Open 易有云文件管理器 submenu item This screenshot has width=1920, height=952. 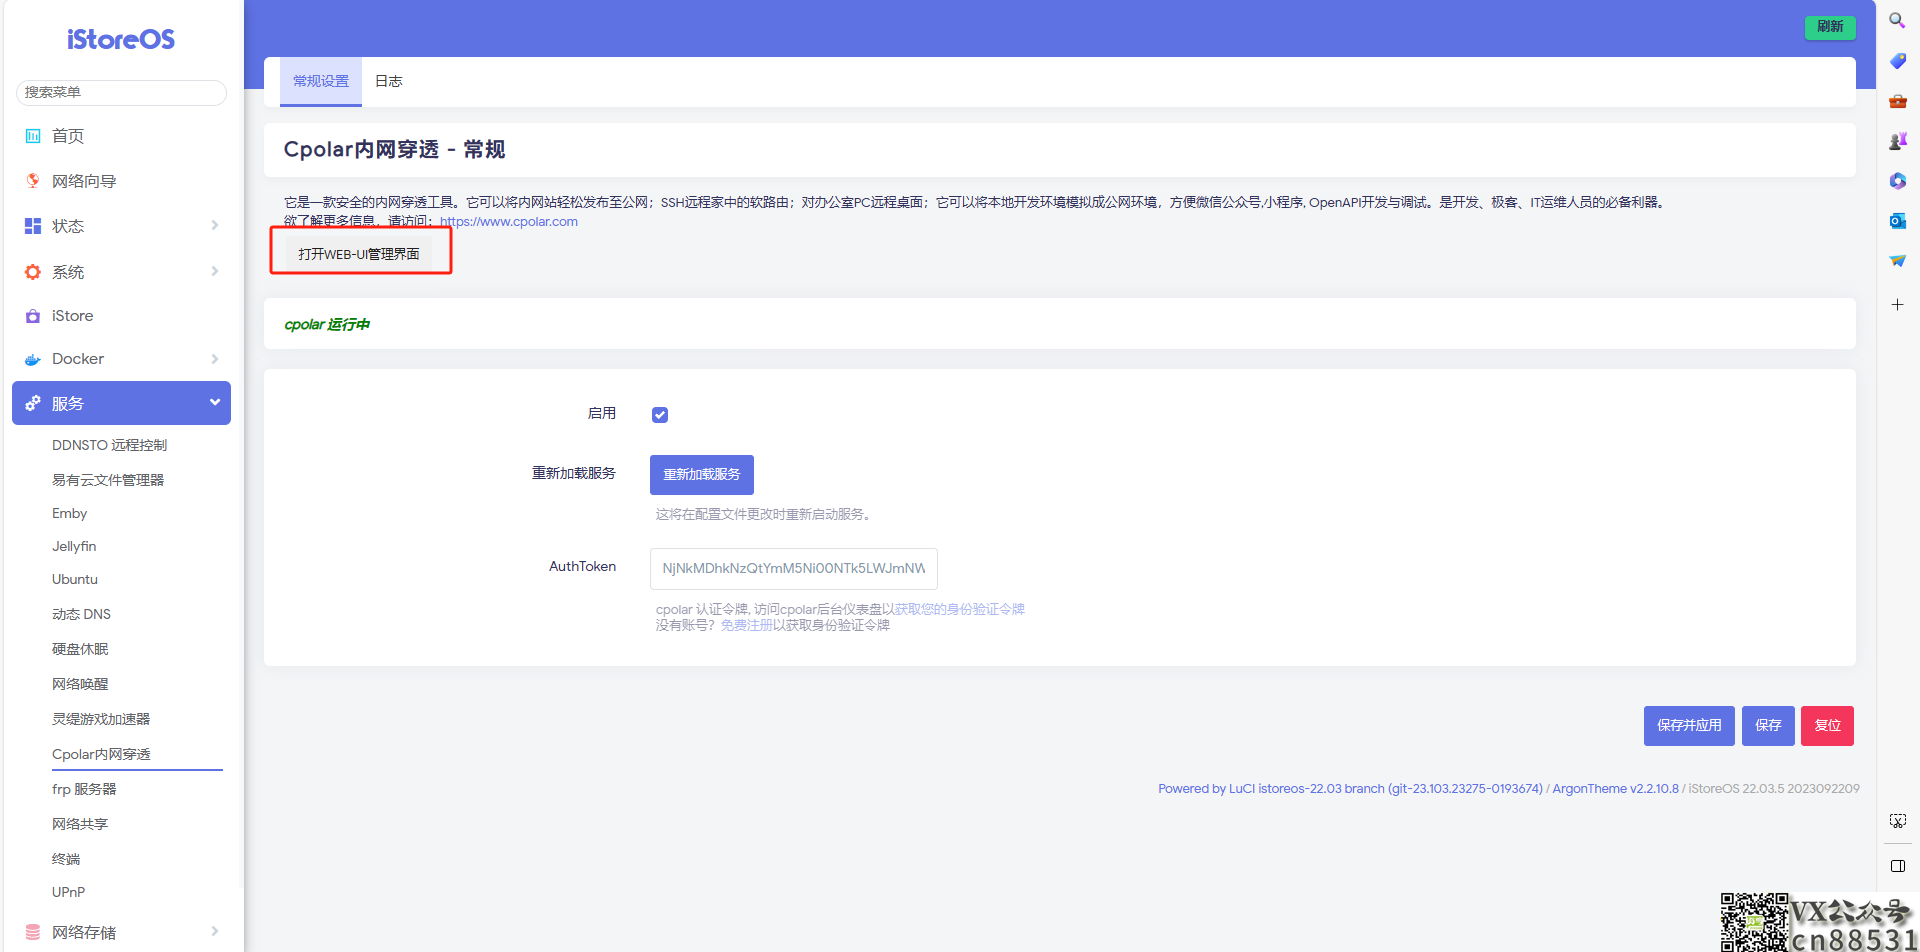pos(108,480)
